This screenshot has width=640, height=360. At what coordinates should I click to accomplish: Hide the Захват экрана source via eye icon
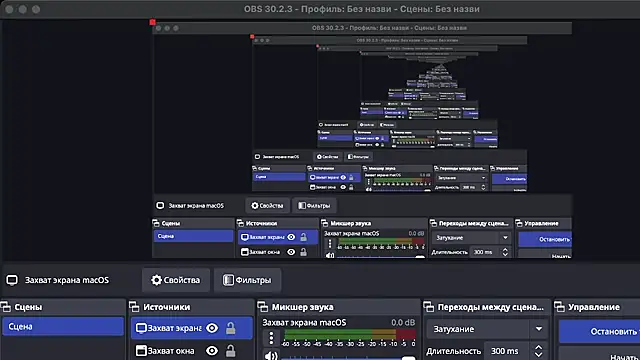(212, 328)
